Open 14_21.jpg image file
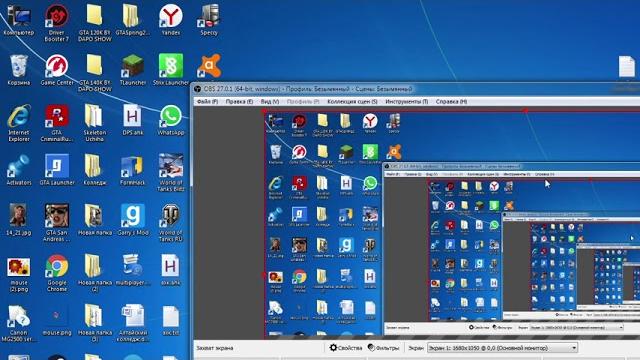The width and height of the screenshot is (640, 360). (19, 220)
